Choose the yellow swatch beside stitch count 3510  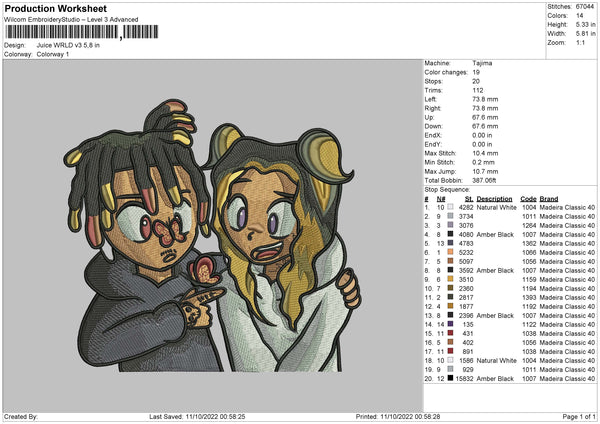pyautogui.click(x=450, y=279)
